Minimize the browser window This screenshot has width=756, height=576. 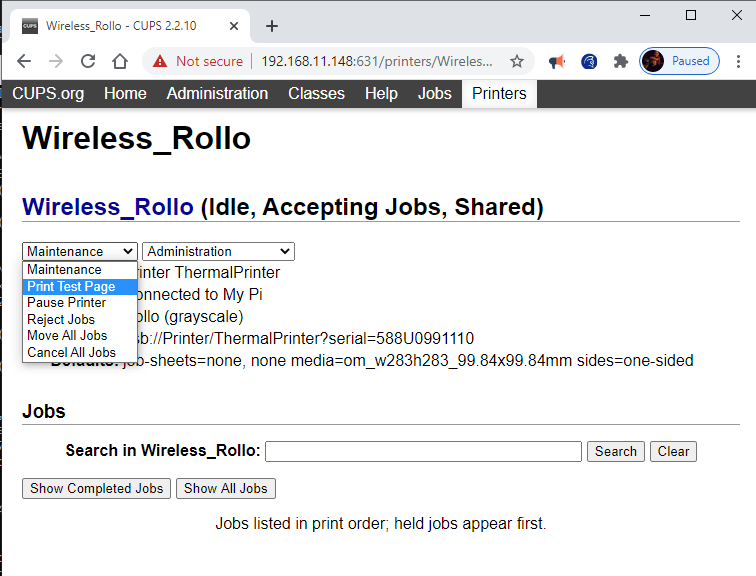645,15
